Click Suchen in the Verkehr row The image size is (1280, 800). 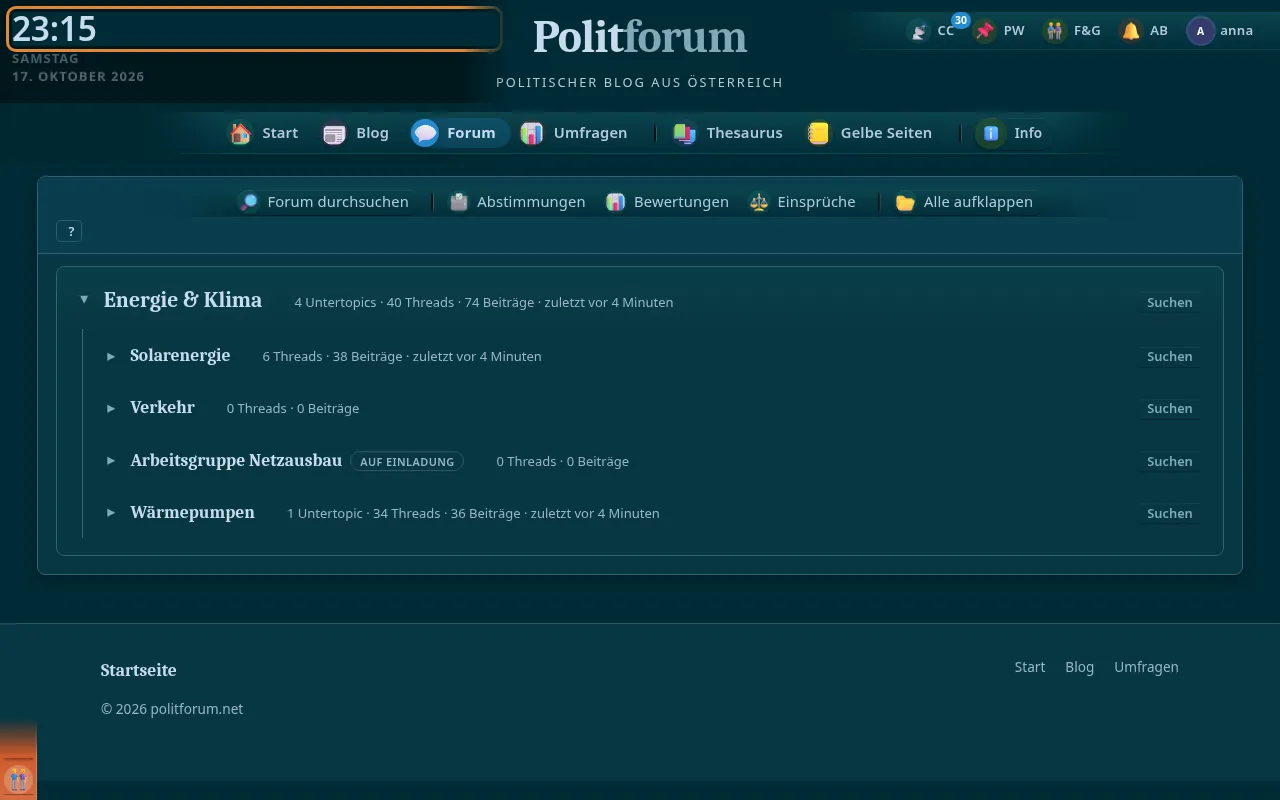tap(1170, 408)
